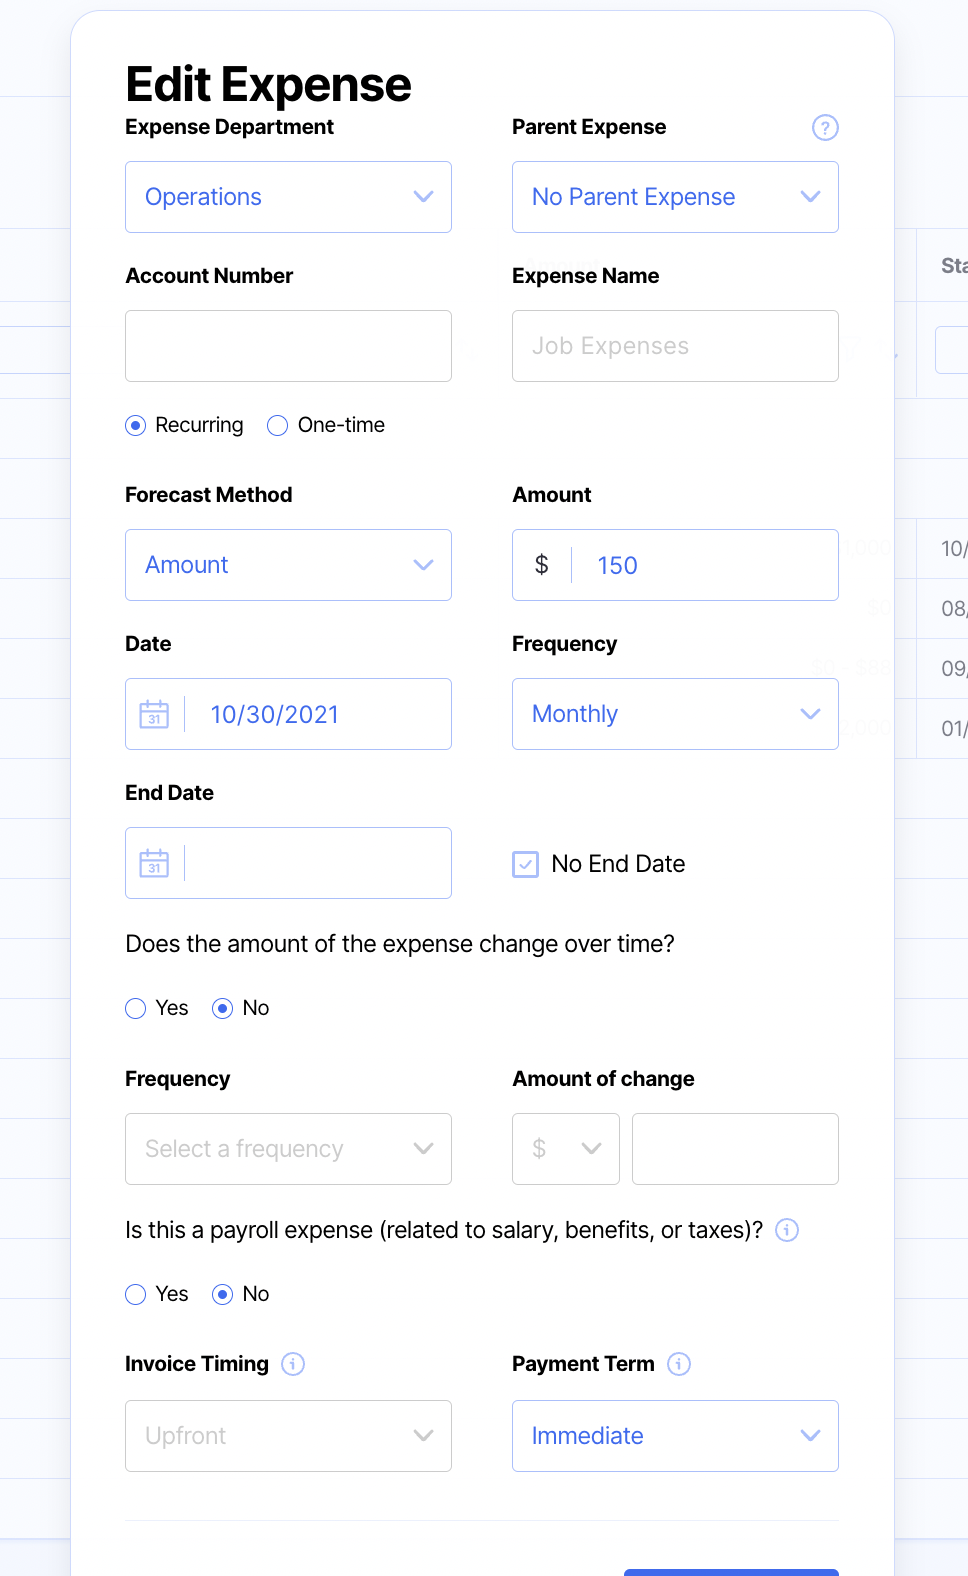Open the Forecast Method dropdown
Viewport: 968px width, 1576px height.
pos(288,565)
